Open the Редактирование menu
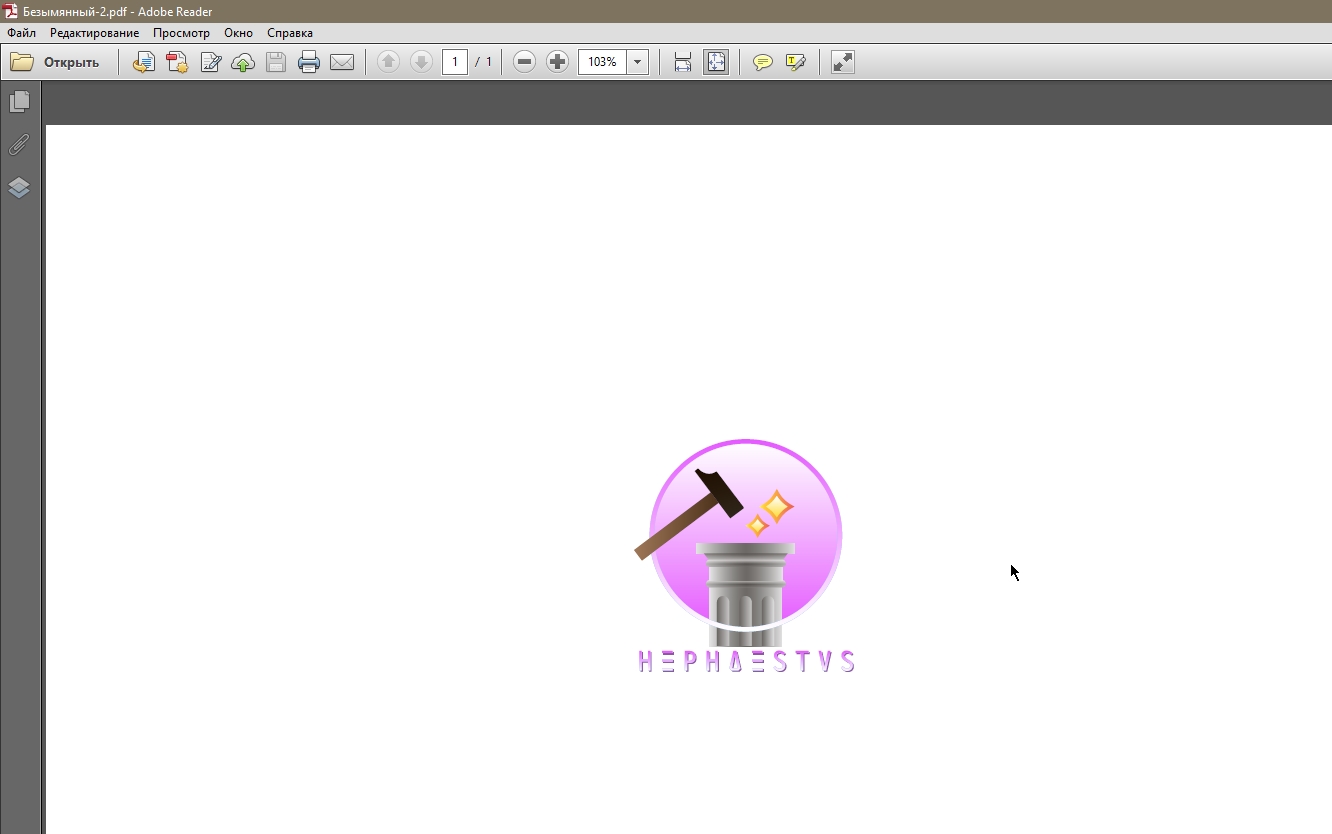1332x834 pixels. click(x=94, y=33)
